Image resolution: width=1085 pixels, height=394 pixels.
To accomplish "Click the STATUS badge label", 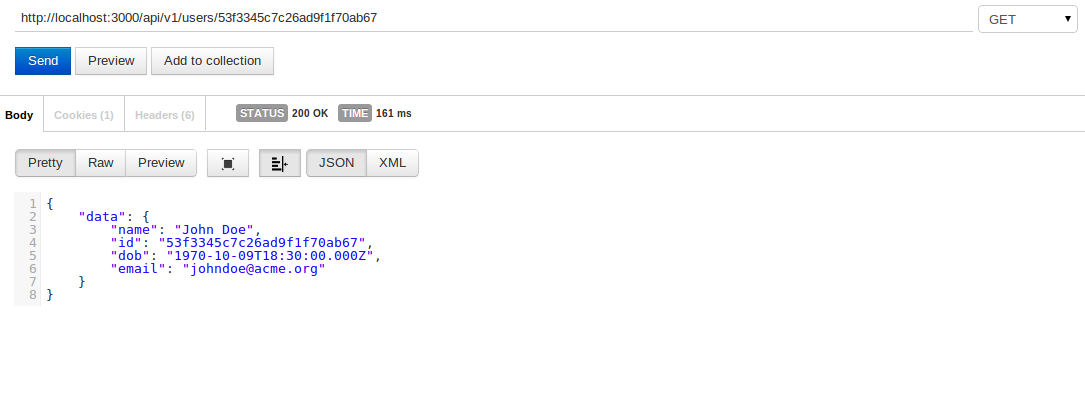I will point(262,113).
